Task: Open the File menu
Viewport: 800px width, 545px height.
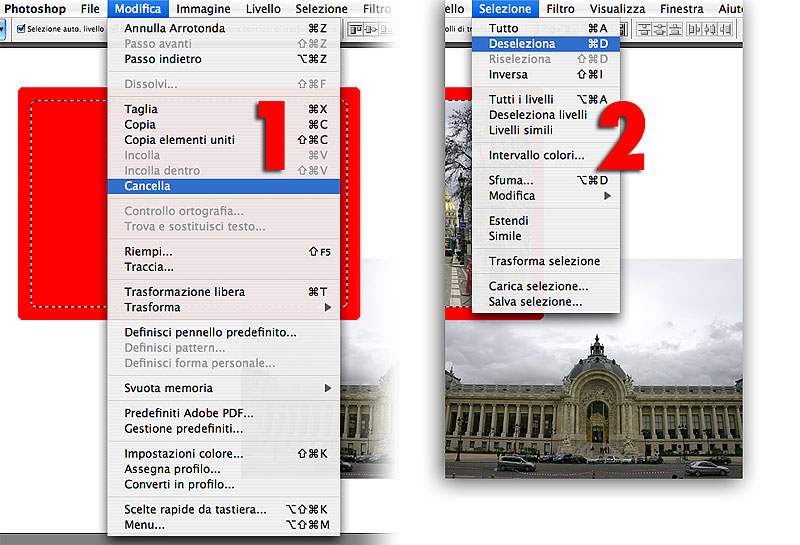Action: click(x=90, y=9)
